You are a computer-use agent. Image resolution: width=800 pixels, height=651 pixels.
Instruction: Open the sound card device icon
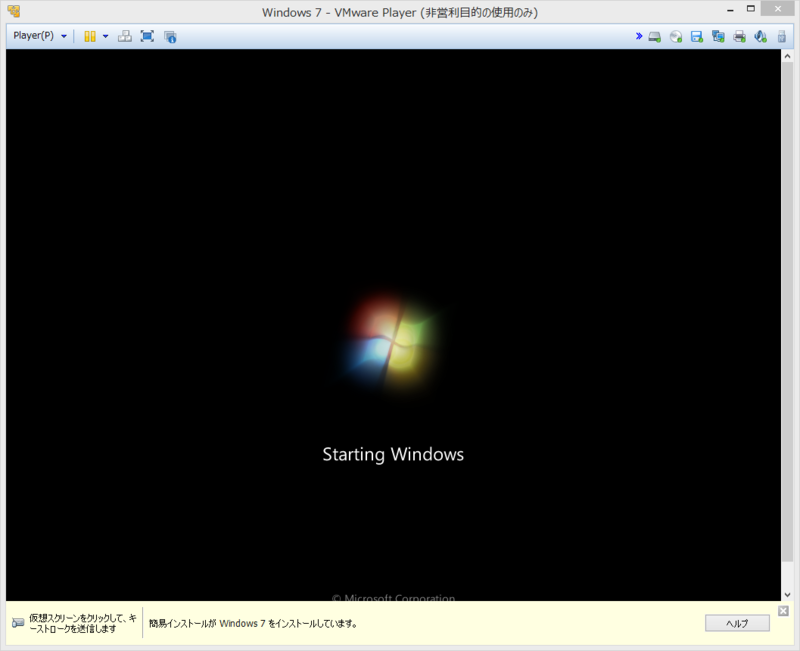tap(761, 36)
